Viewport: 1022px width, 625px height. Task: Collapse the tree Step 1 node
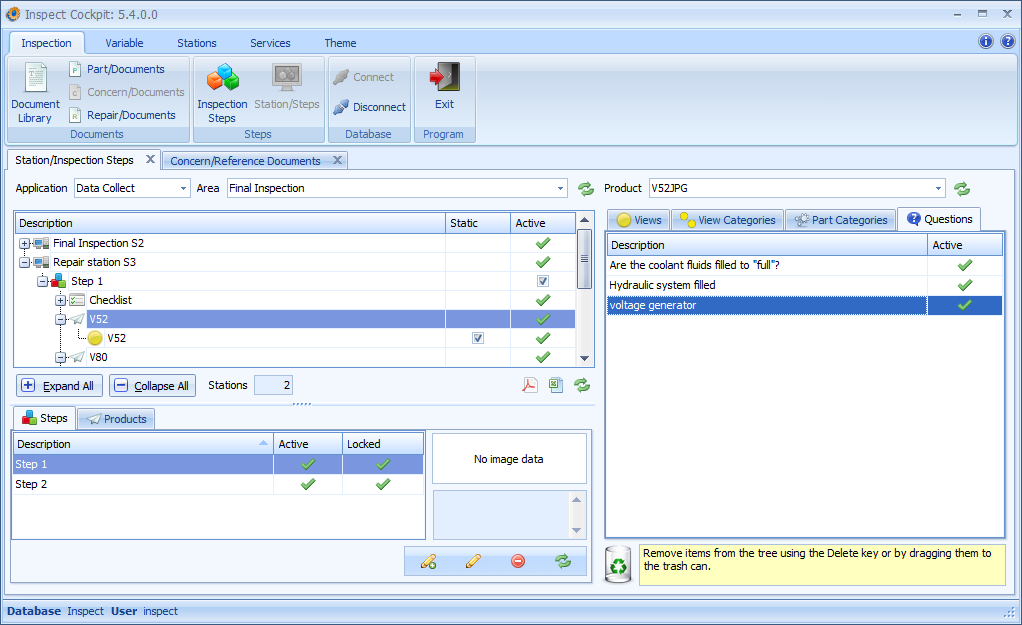click(42, 282)
